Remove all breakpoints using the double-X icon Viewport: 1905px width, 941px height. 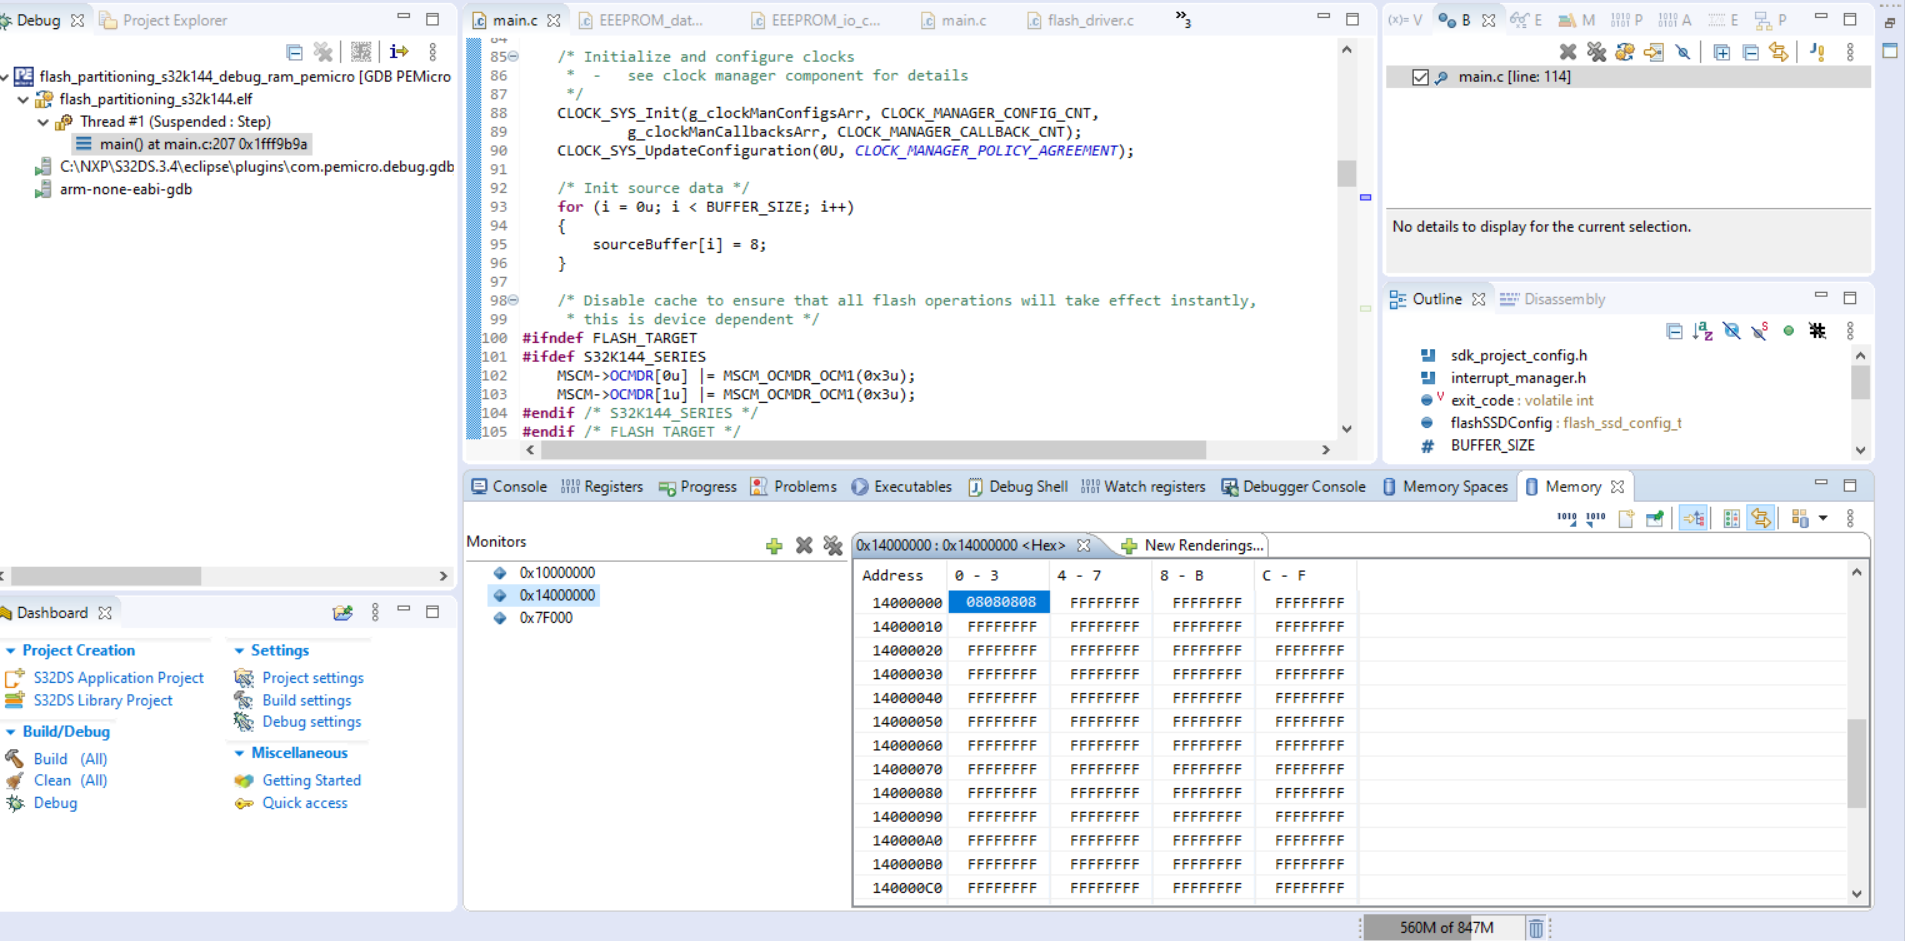1597,51
